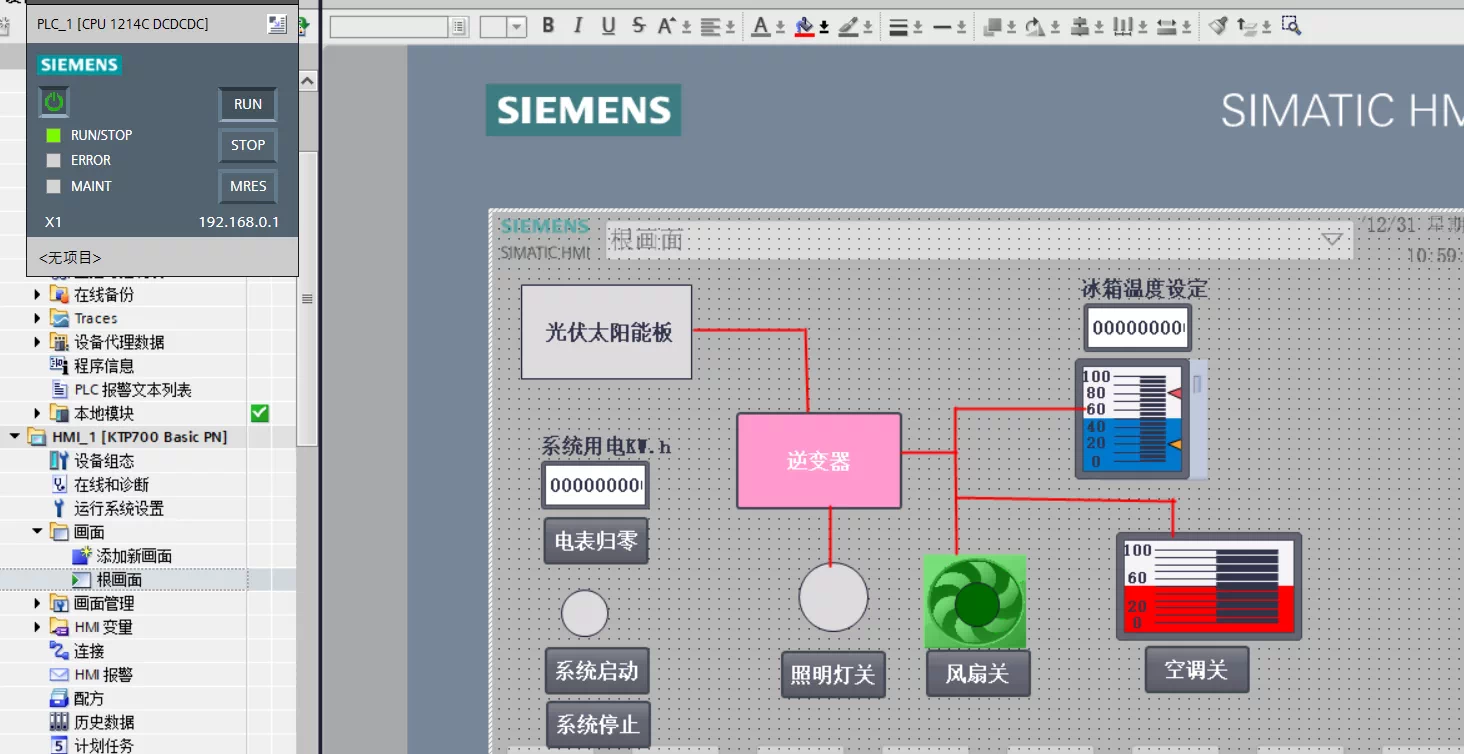
Task: Click the zoom selection magnifier icon
Action: 1291,26
